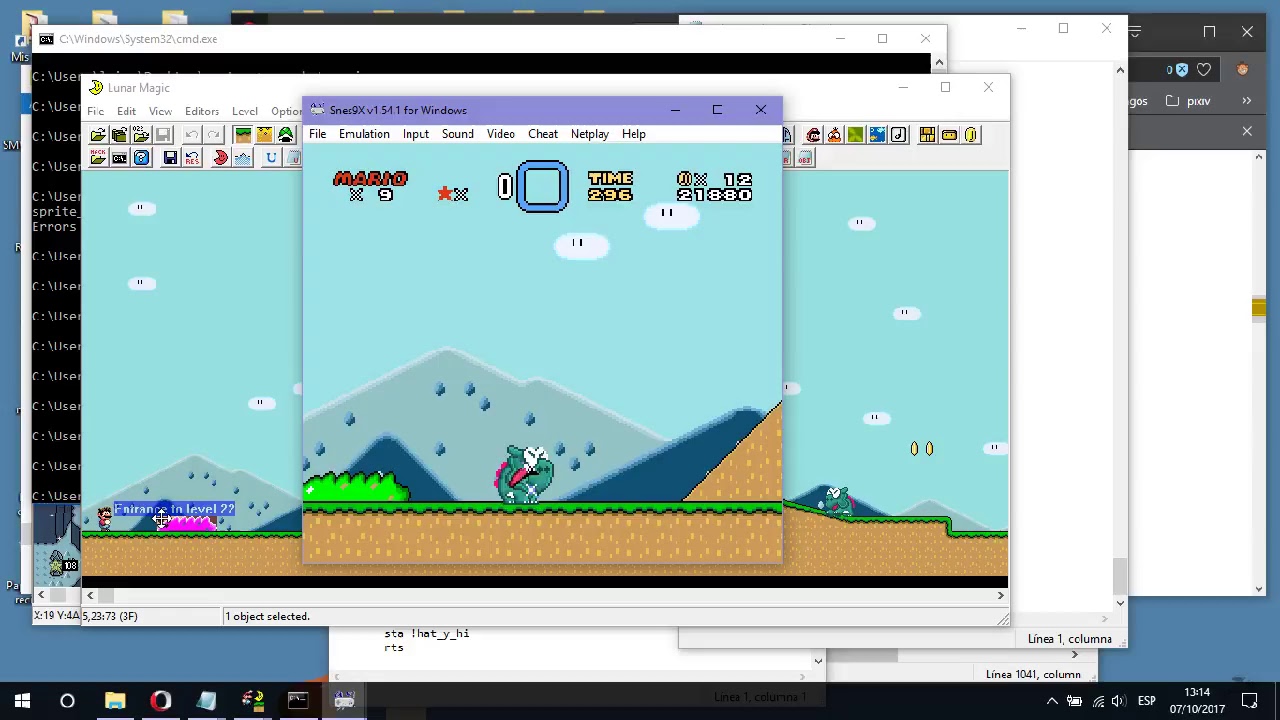Open the File menu in Snes9X
Viewport: 1280px width, 720px height.
tap(317, 134)
